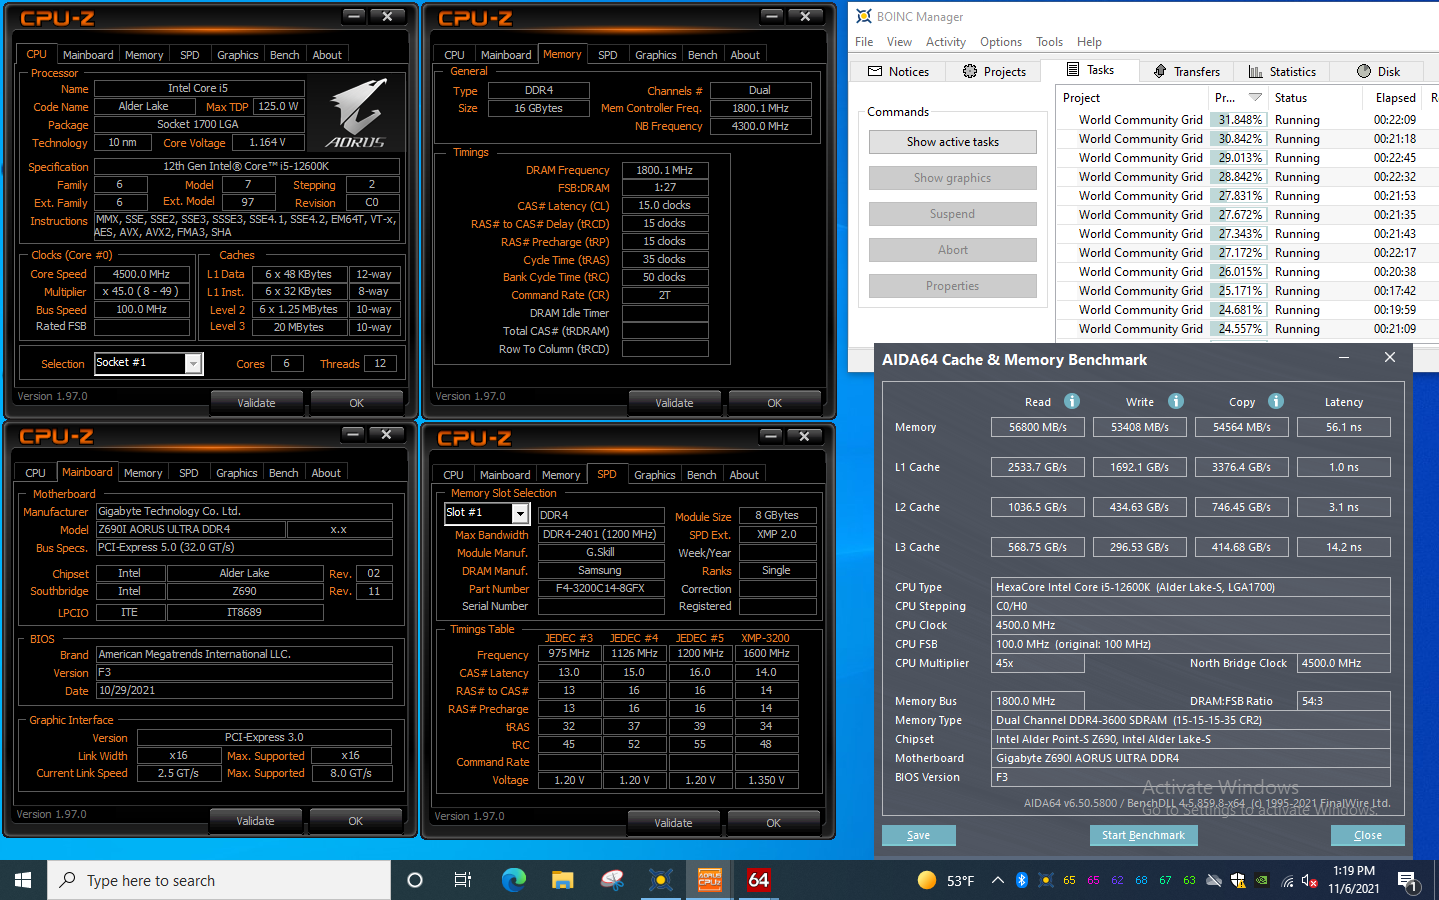Open Task View on the taskbar

462,880
